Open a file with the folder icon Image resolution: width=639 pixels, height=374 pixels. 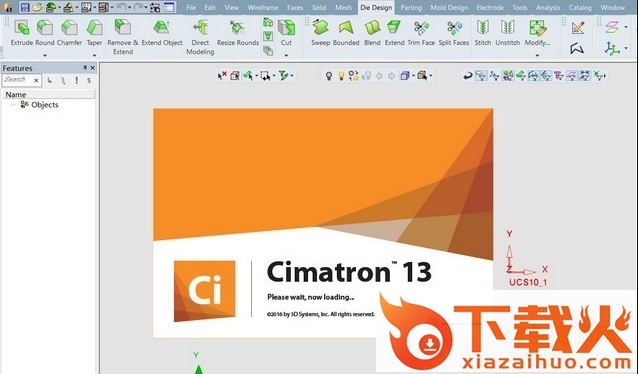[x=37, y=7]
